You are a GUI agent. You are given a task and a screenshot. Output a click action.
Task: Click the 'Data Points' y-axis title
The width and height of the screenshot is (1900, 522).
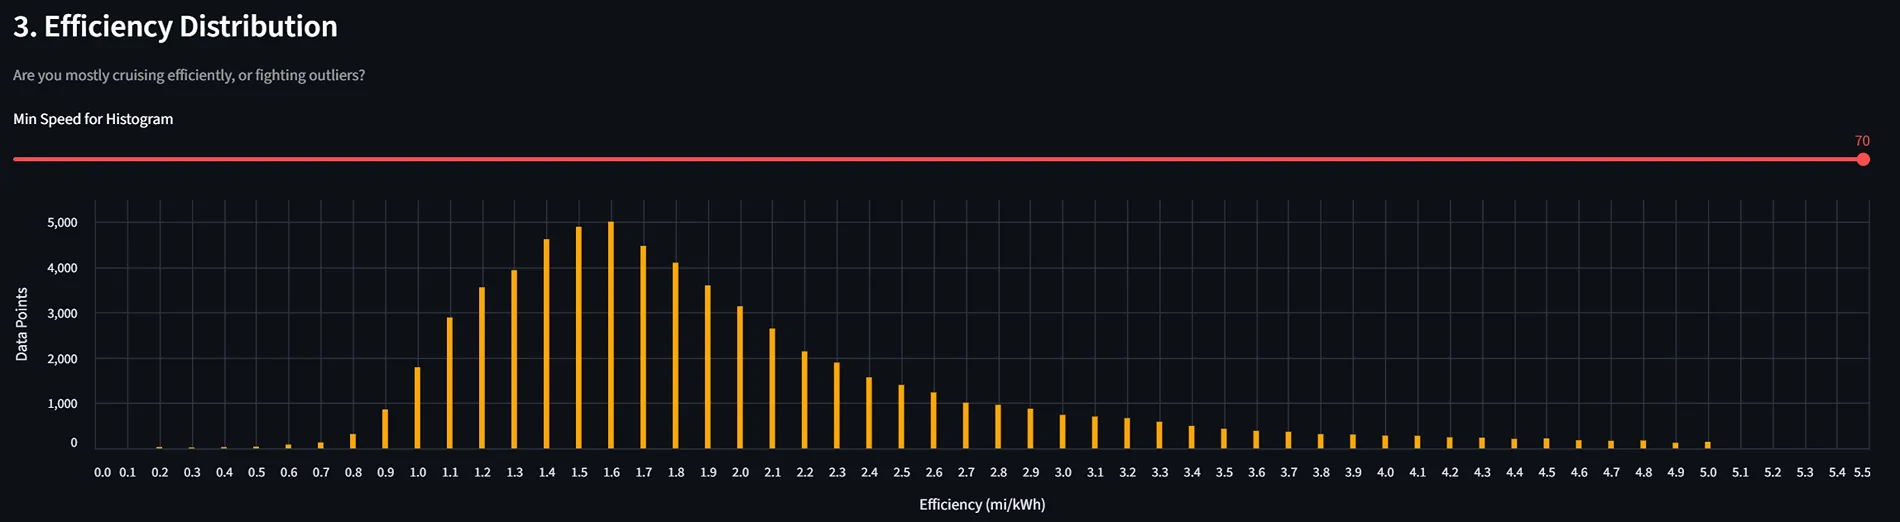click(x=21, y=324)
